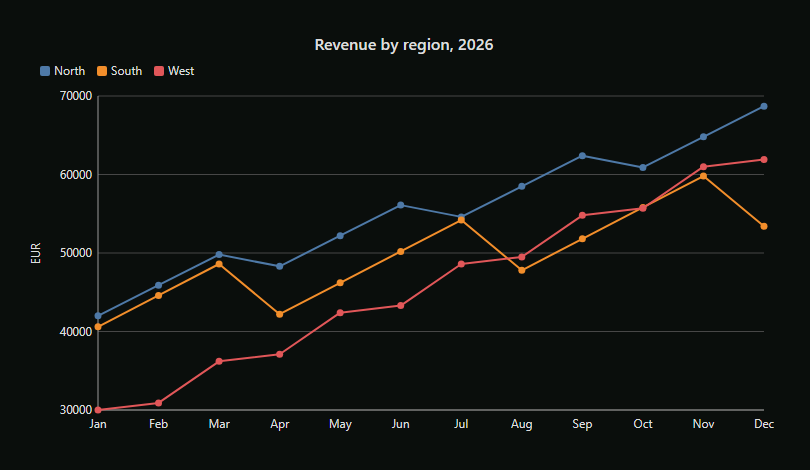Click the West data point for February

coord(159,403)
